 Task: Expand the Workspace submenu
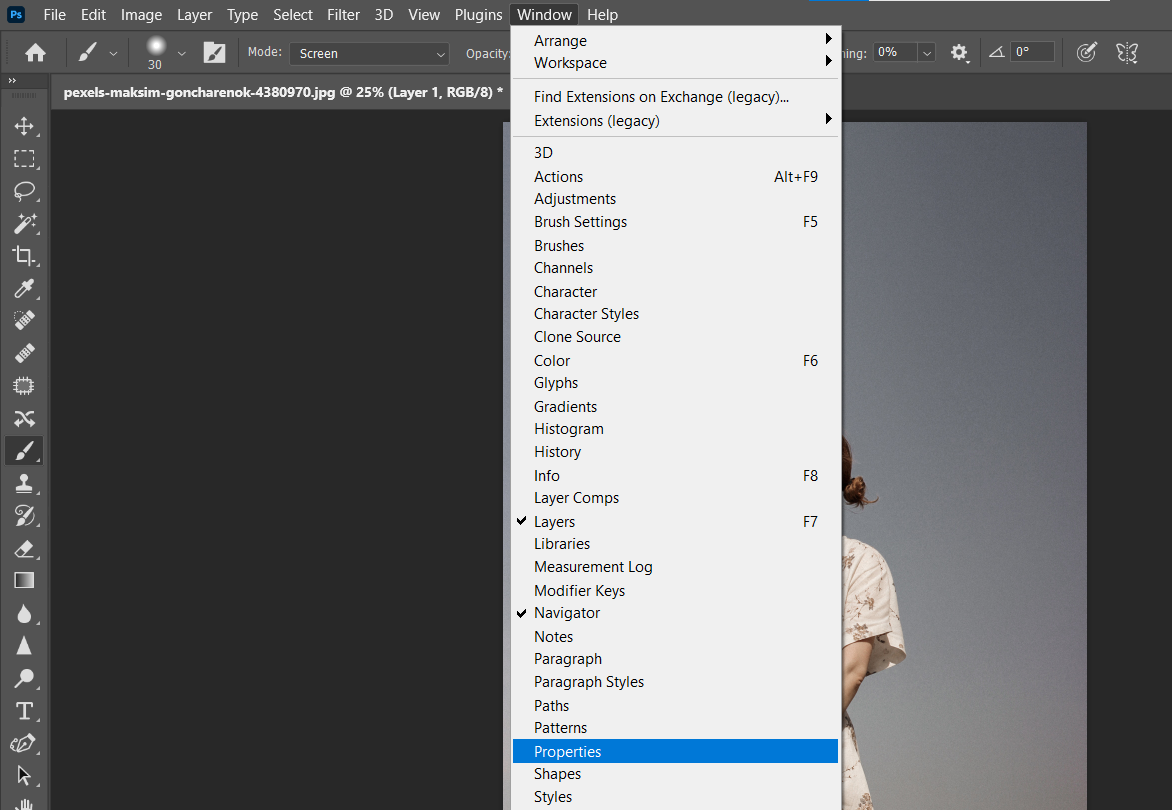[x=675, y=63]
